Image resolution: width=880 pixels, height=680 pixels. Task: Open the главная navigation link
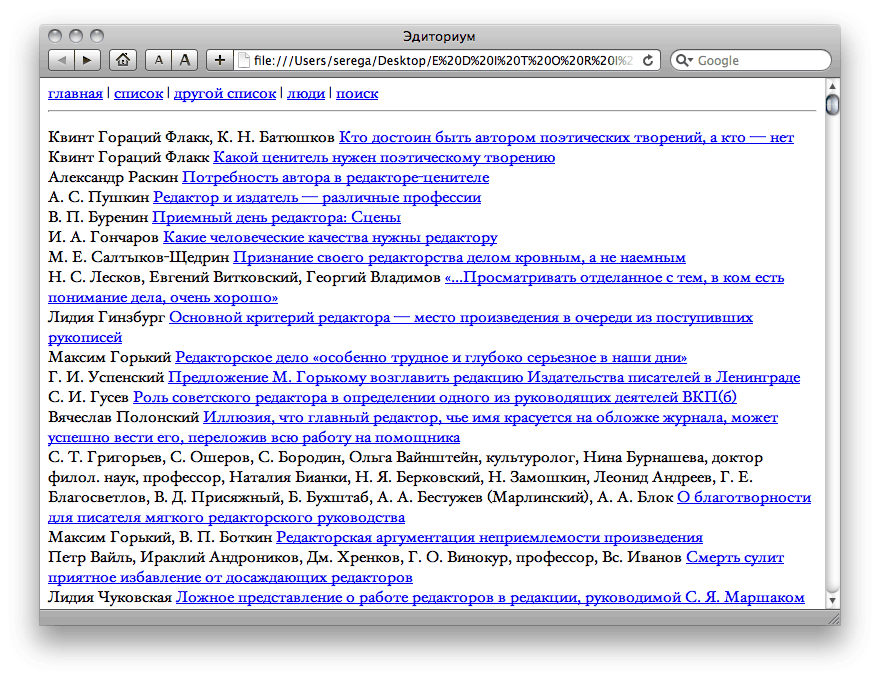click(75, 94)
